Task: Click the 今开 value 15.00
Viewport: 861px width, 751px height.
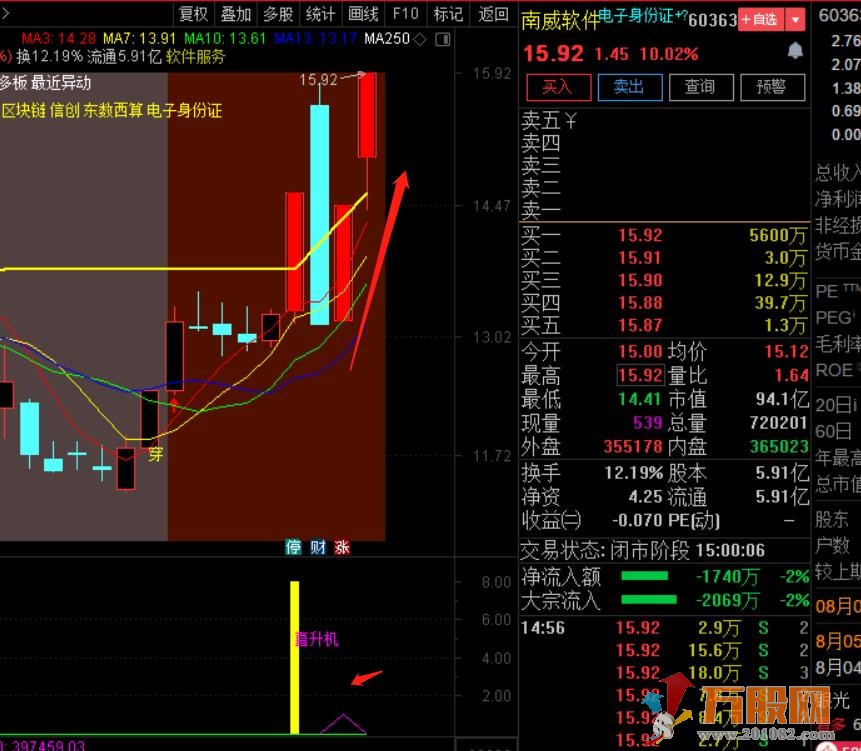Action: pyautogui.click(x=640, y=351)
